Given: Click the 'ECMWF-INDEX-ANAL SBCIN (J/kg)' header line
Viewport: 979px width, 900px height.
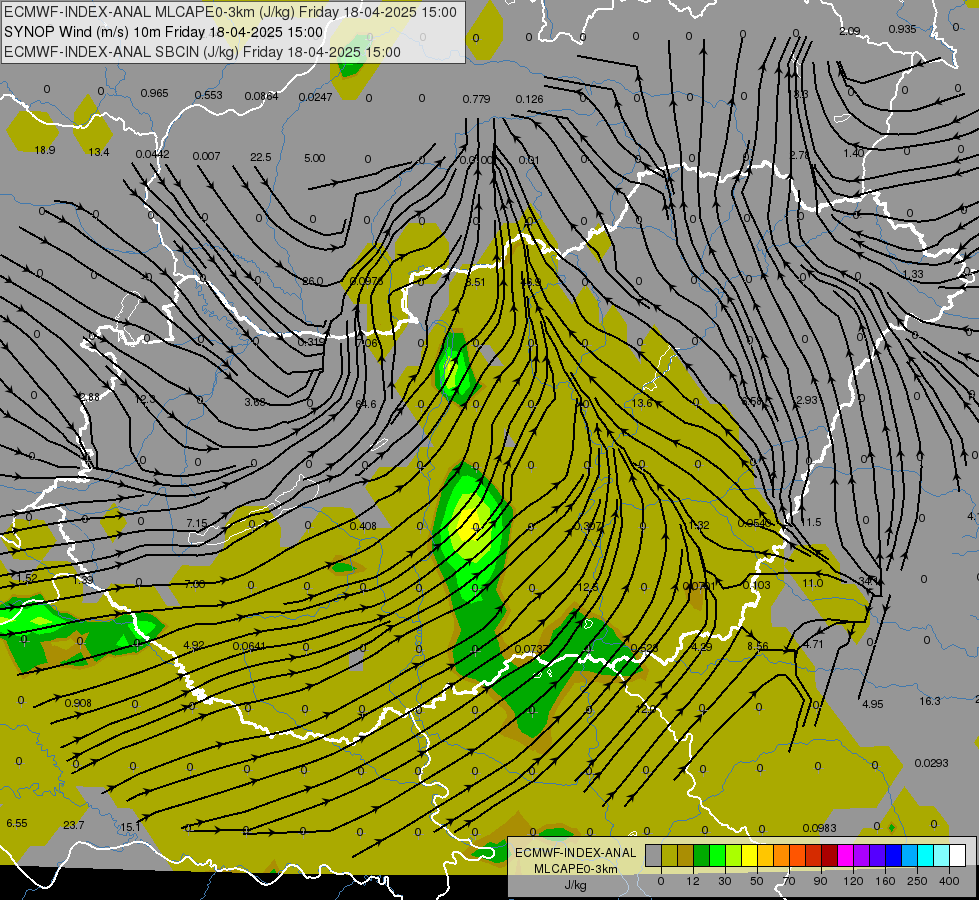Looking at the screenshot, I should click(202, 52).
